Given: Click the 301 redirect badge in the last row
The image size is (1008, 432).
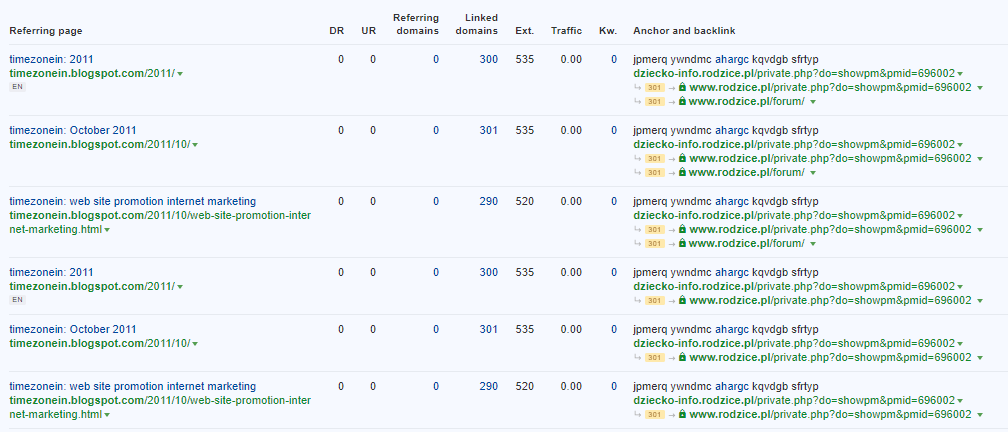Looking at the screenshot, I should [x=655, y=414].
